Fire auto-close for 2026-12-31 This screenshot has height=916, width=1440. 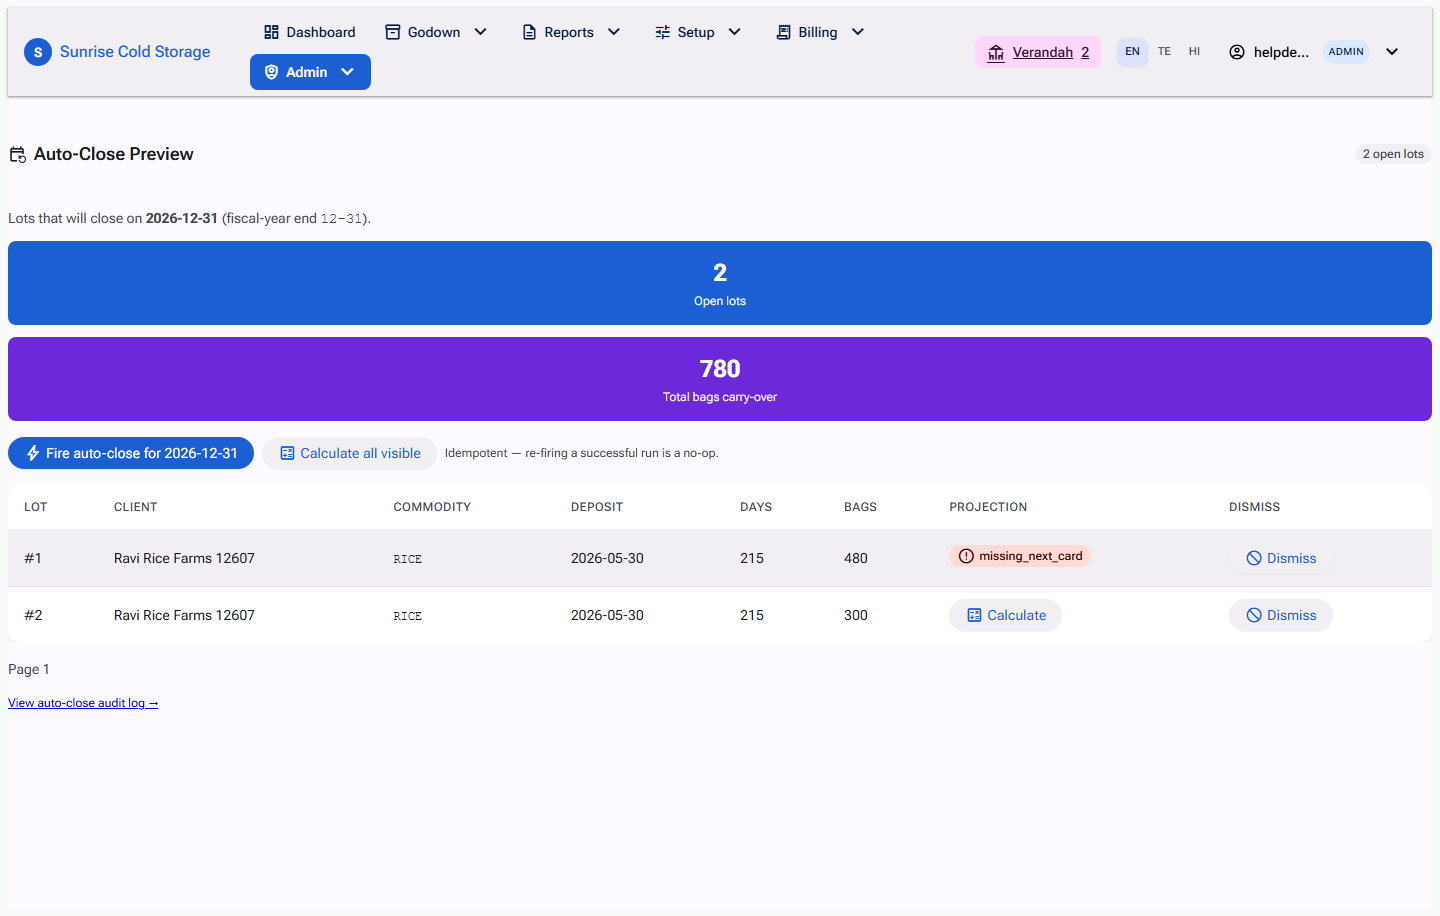[131, 453]
